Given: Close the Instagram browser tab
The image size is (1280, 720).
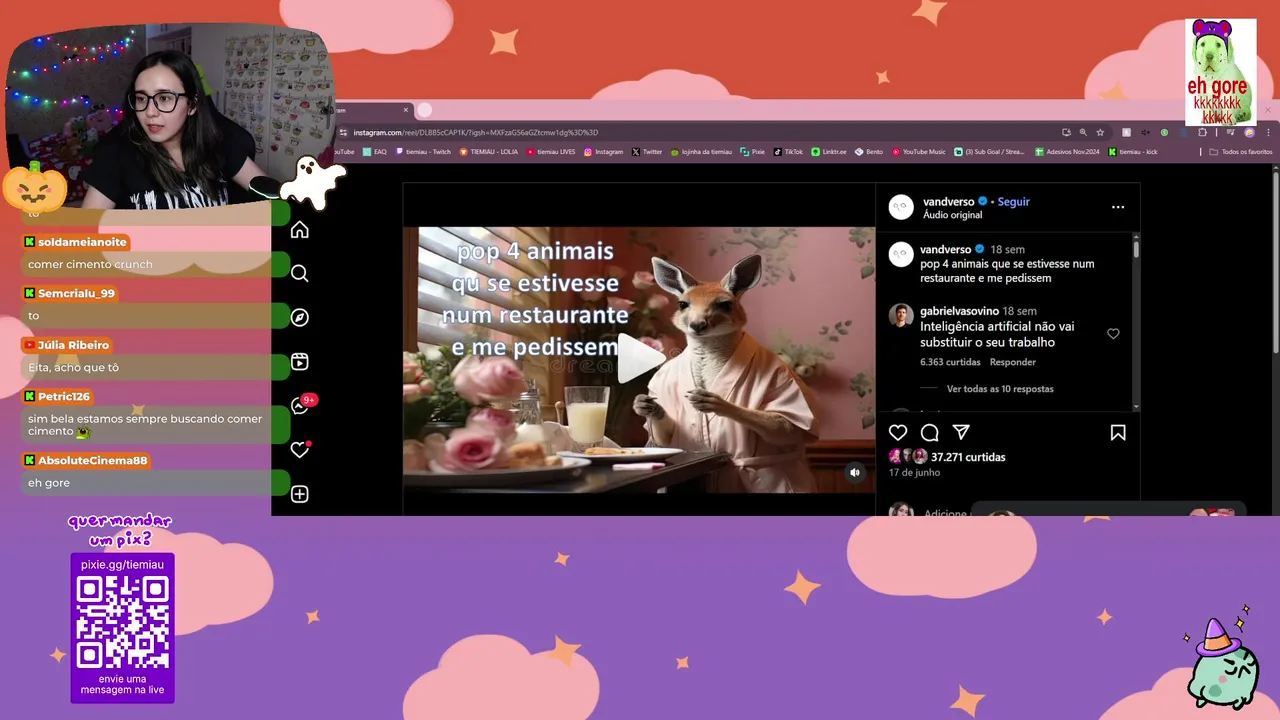Looking at the screenshot, I should tap(406, 110).
